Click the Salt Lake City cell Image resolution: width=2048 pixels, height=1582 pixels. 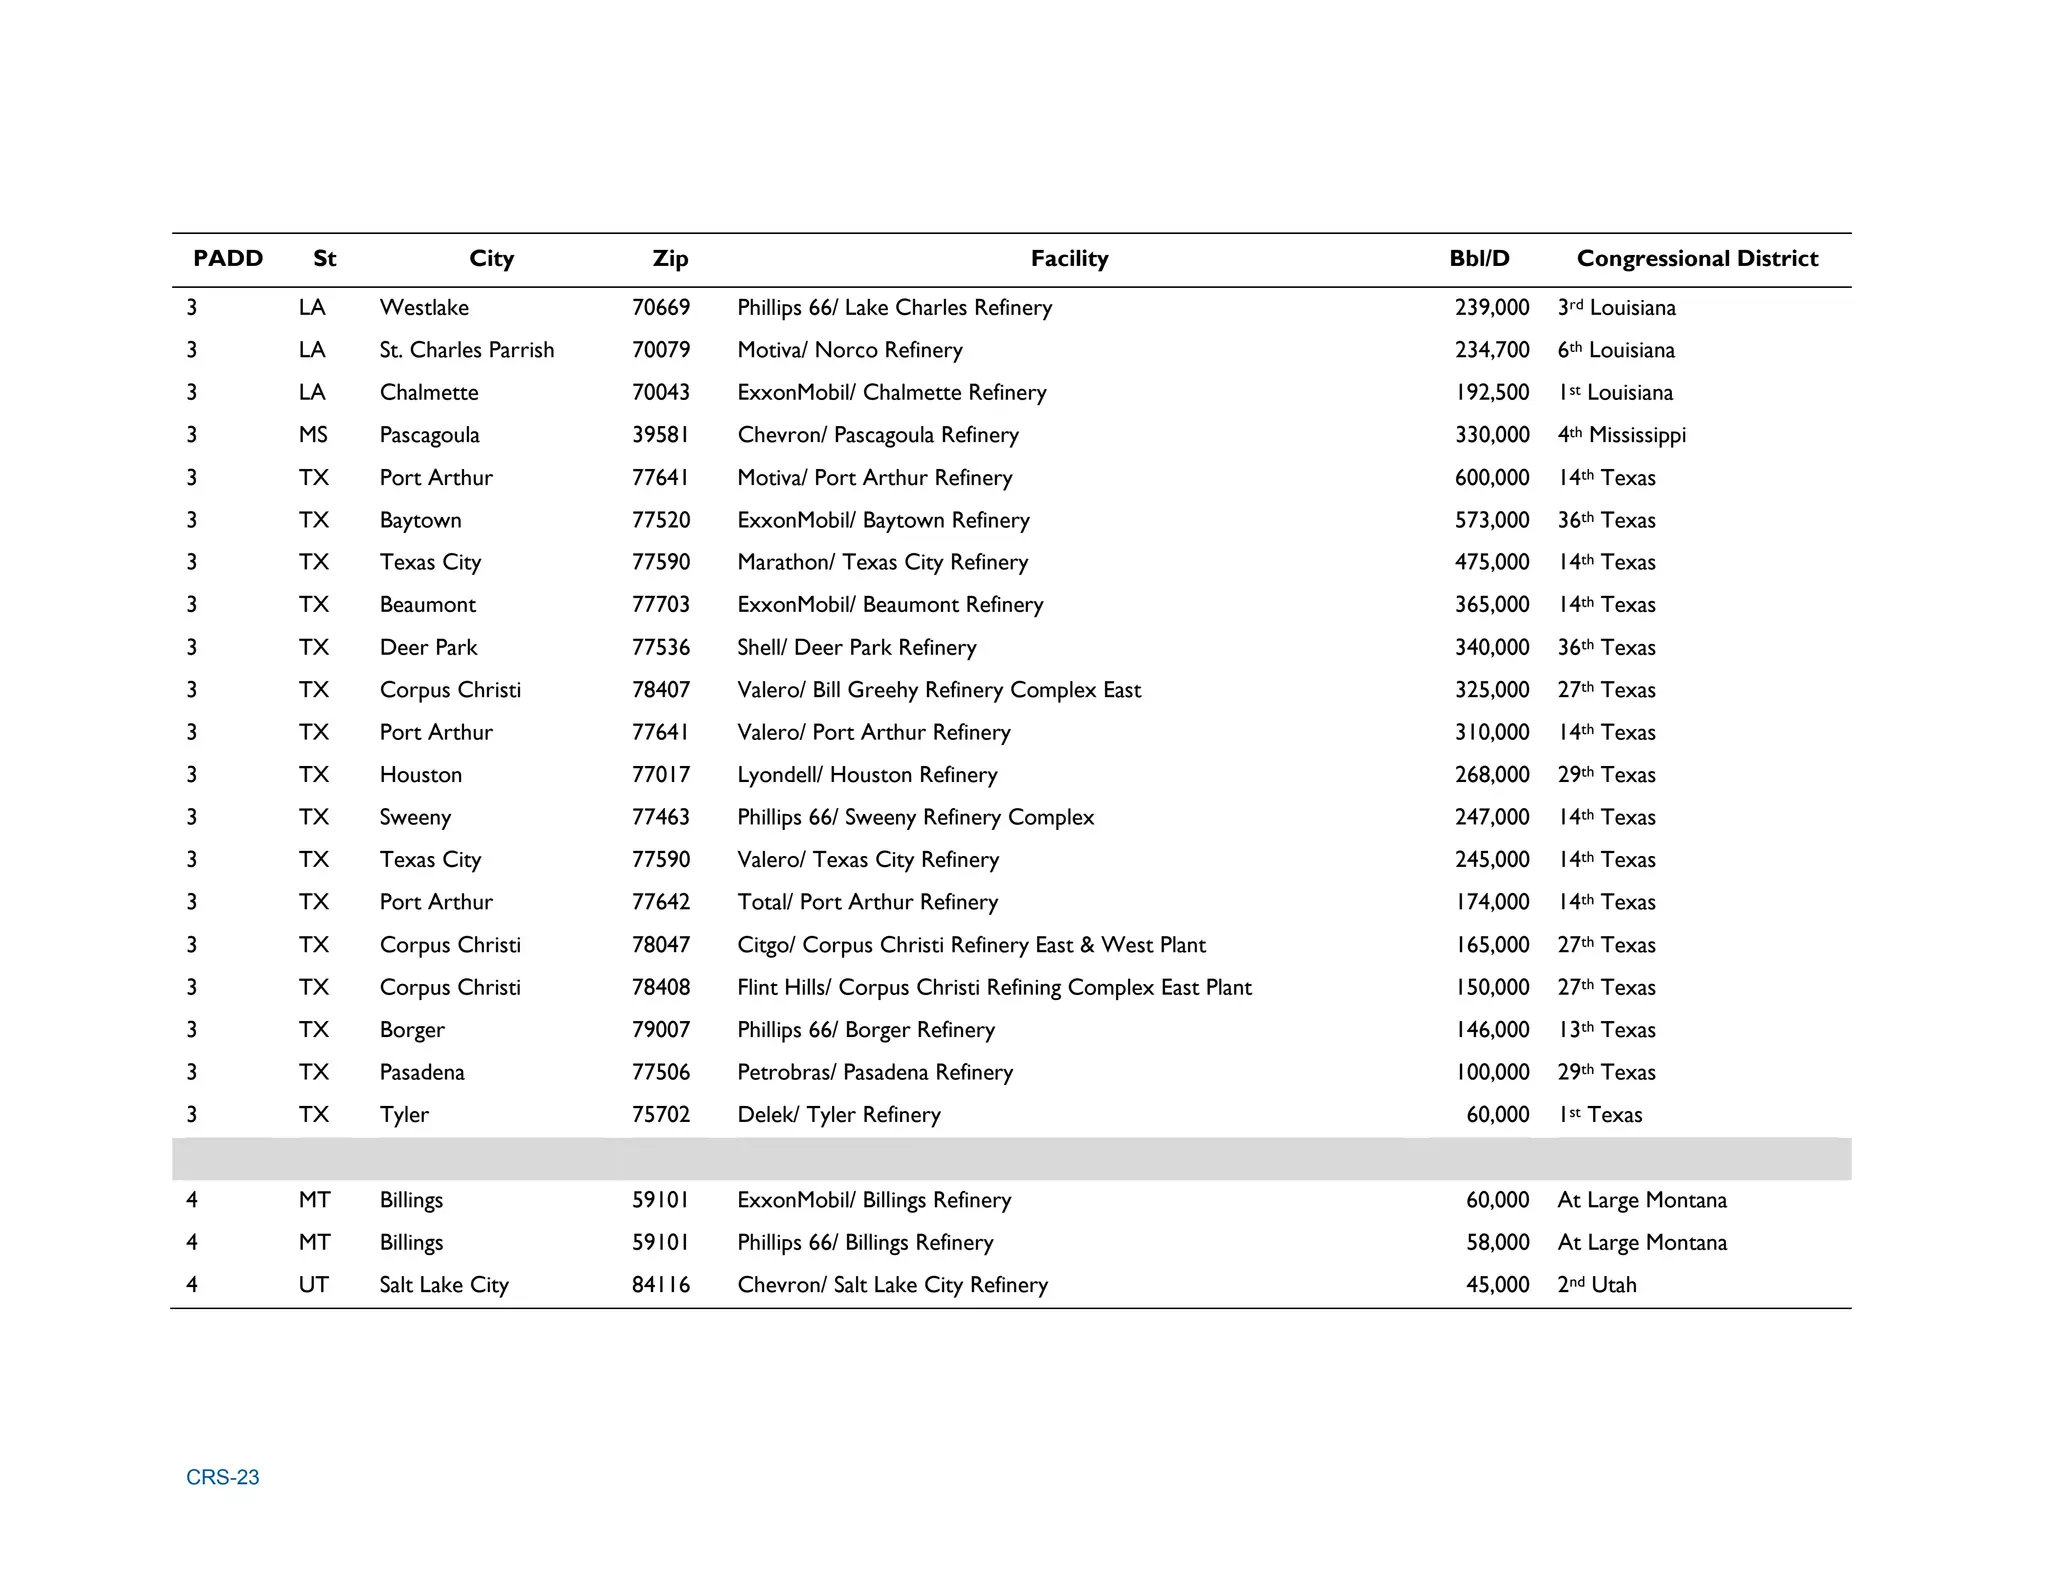point(444,1285)
